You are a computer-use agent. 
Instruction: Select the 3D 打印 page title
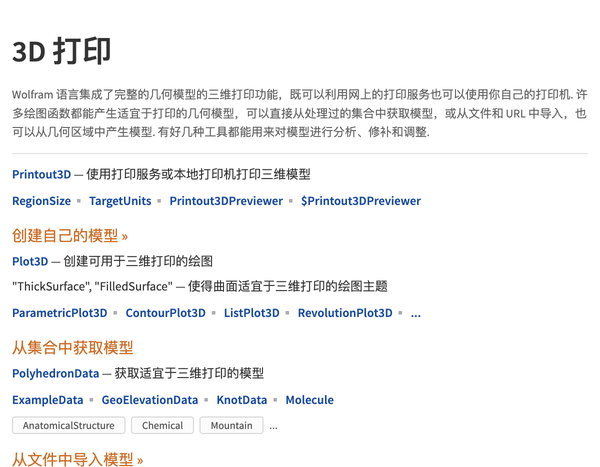tap(62, 51)
